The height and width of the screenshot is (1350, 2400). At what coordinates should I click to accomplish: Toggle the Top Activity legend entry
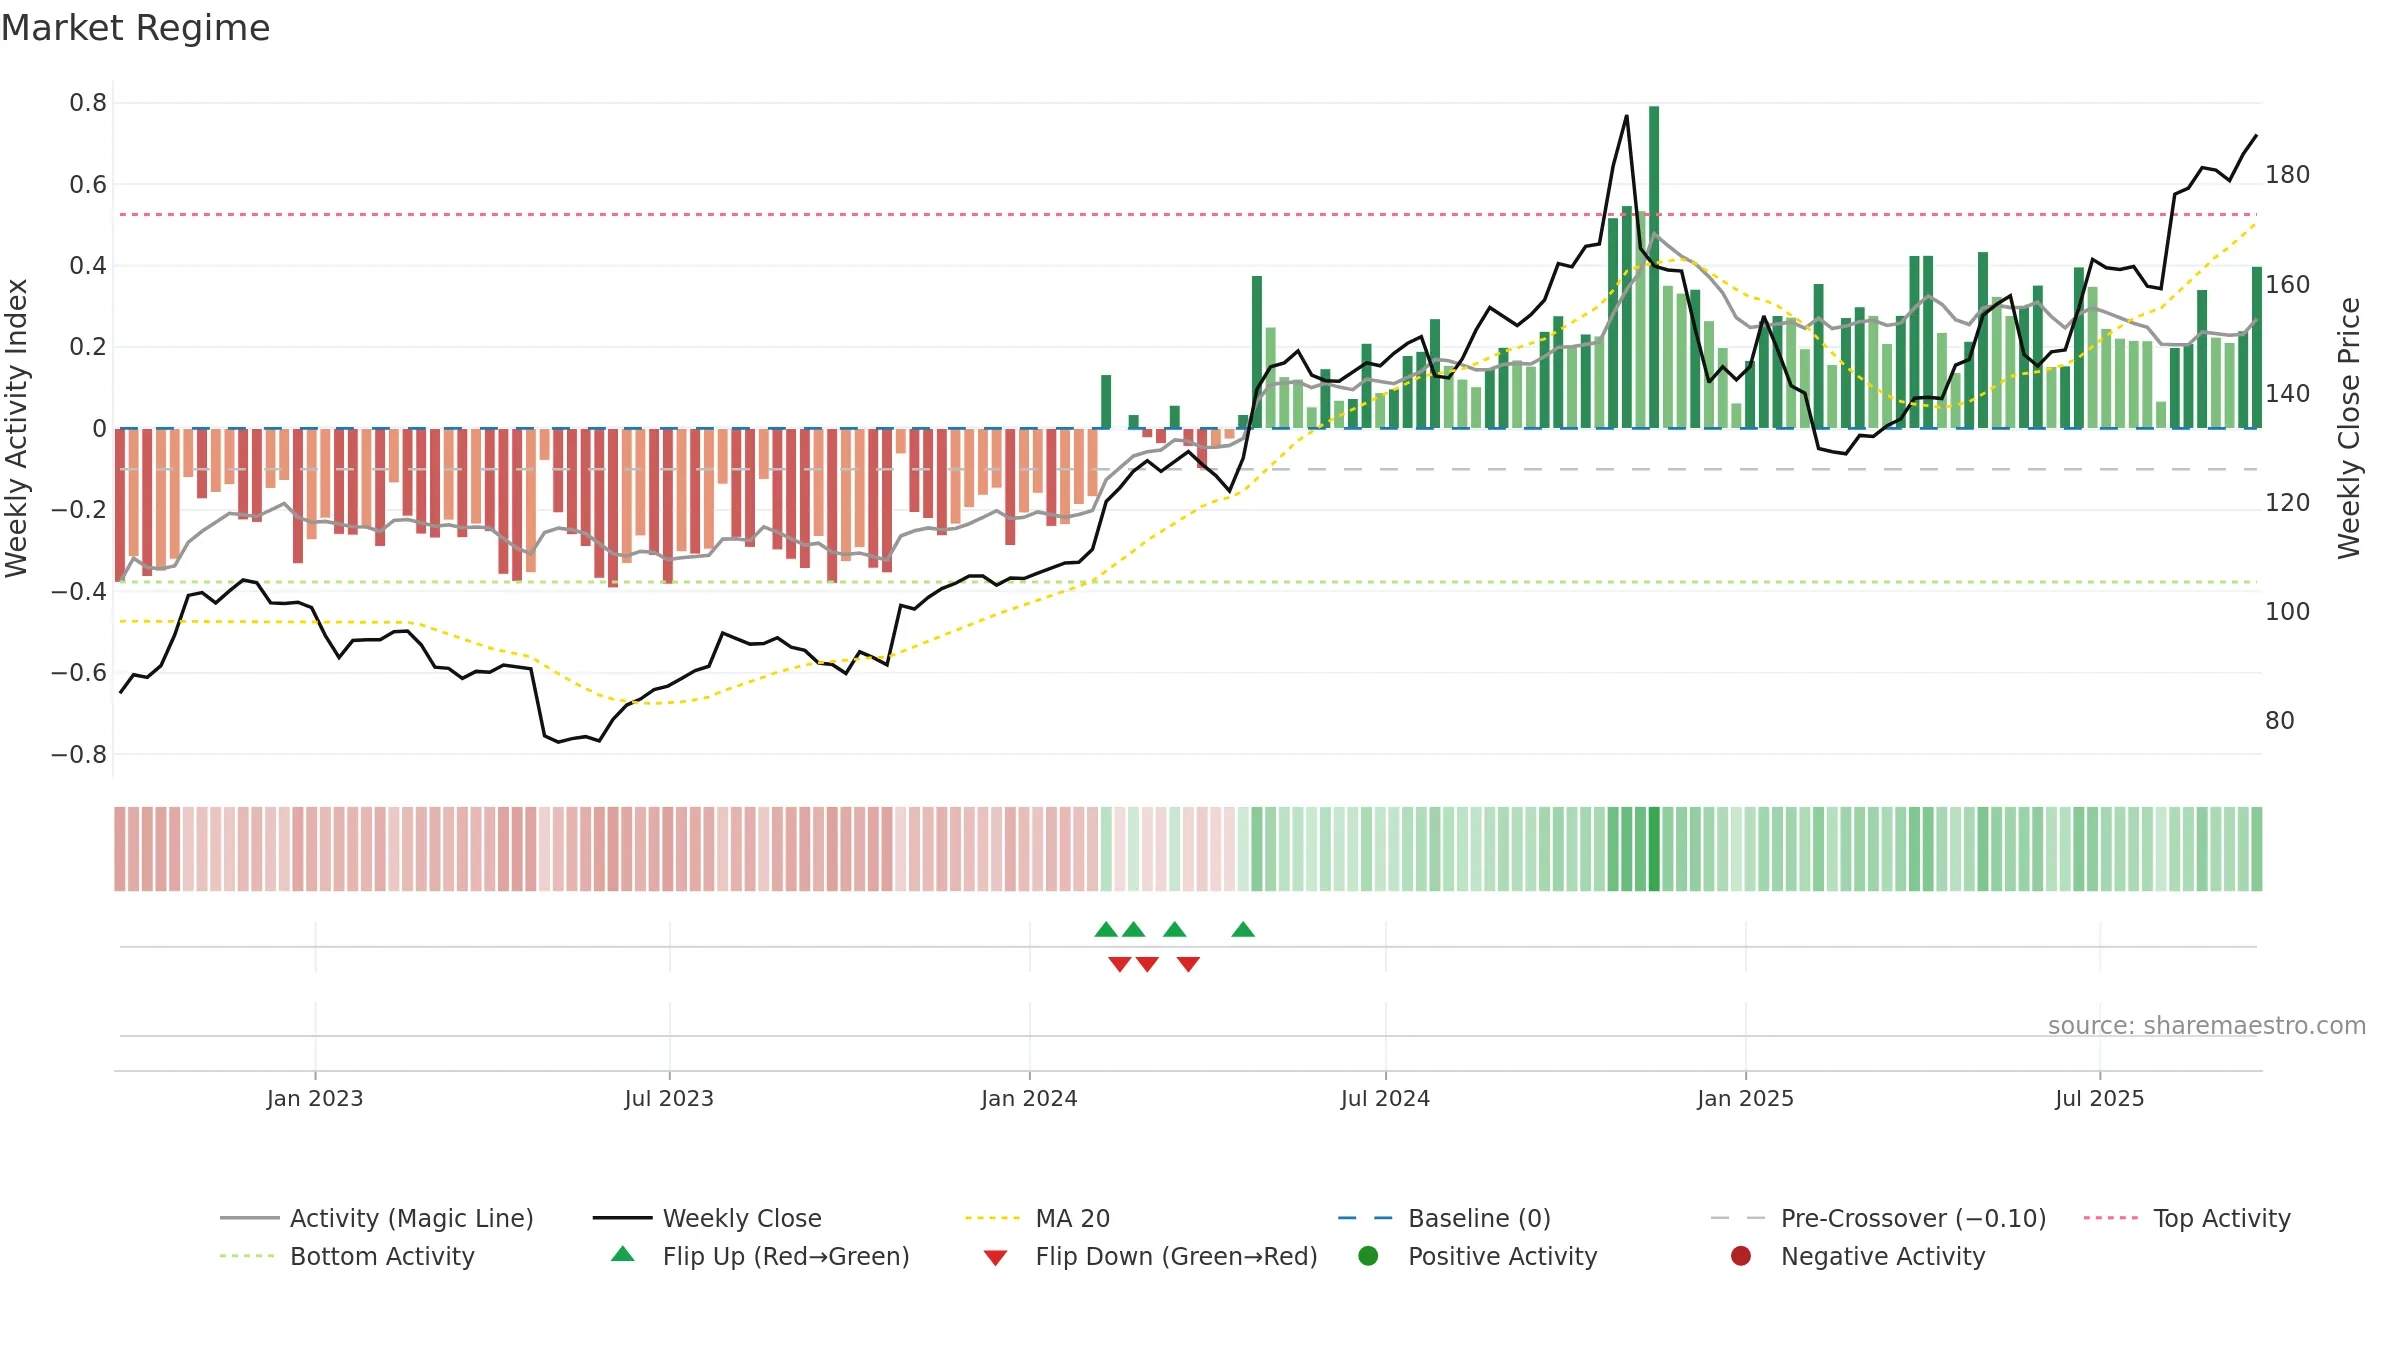pos(2187,1218)
